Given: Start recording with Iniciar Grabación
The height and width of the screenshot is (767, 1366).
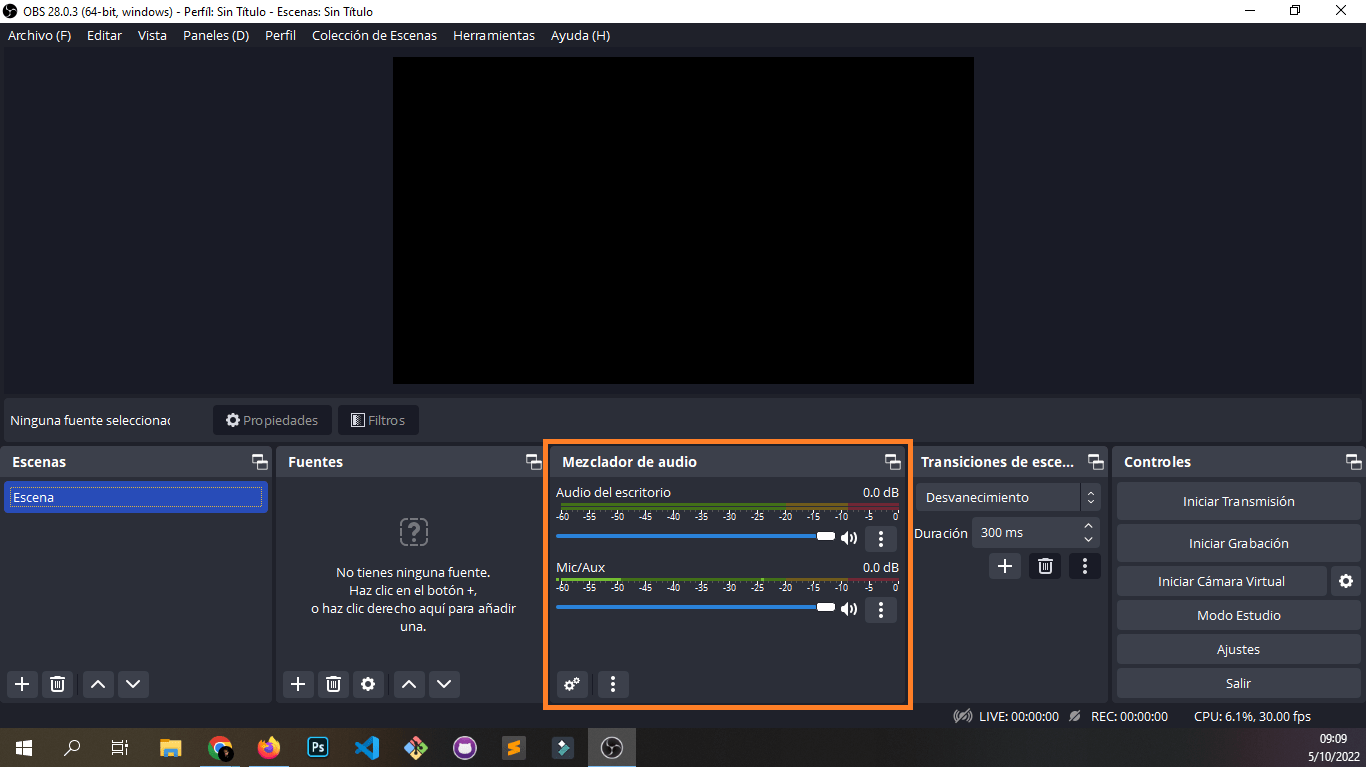Looking at the screenshot, I should (x=1238, y=543).
